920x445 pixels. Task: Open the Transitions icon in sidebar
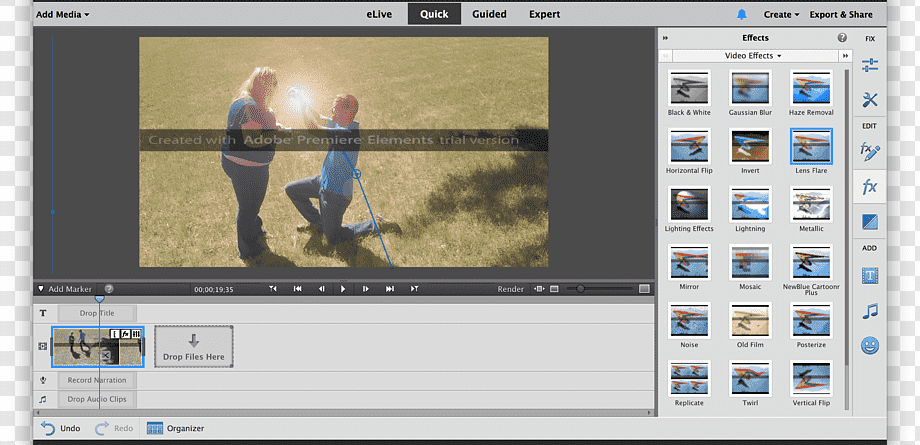tap(869, 222)
